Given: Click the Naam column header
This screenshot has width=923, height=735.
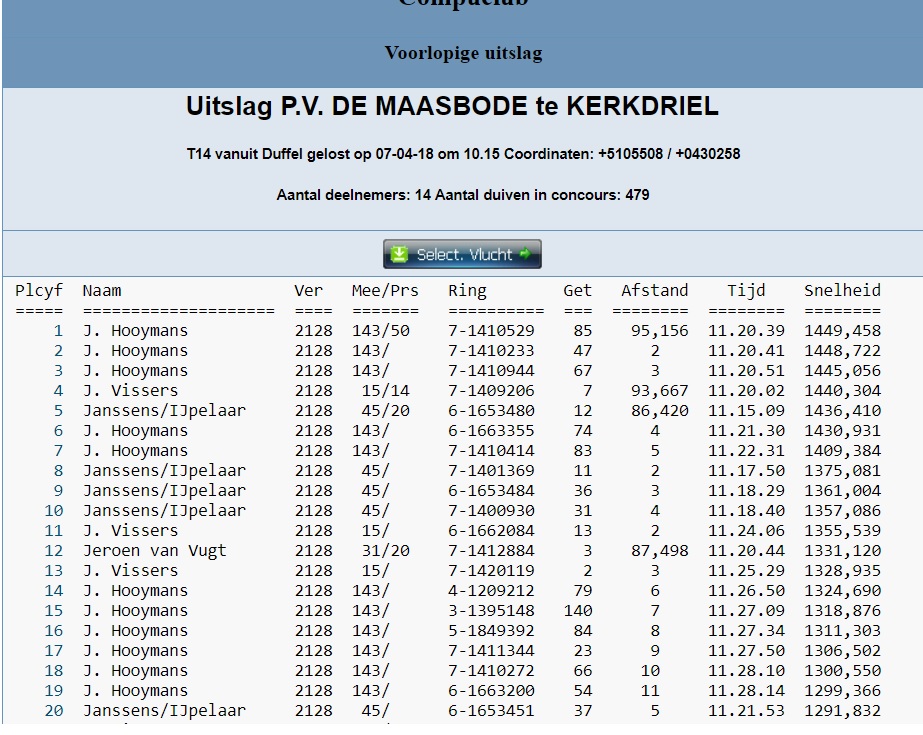Looking at the screenshot, I should click(x=102, y=291).
